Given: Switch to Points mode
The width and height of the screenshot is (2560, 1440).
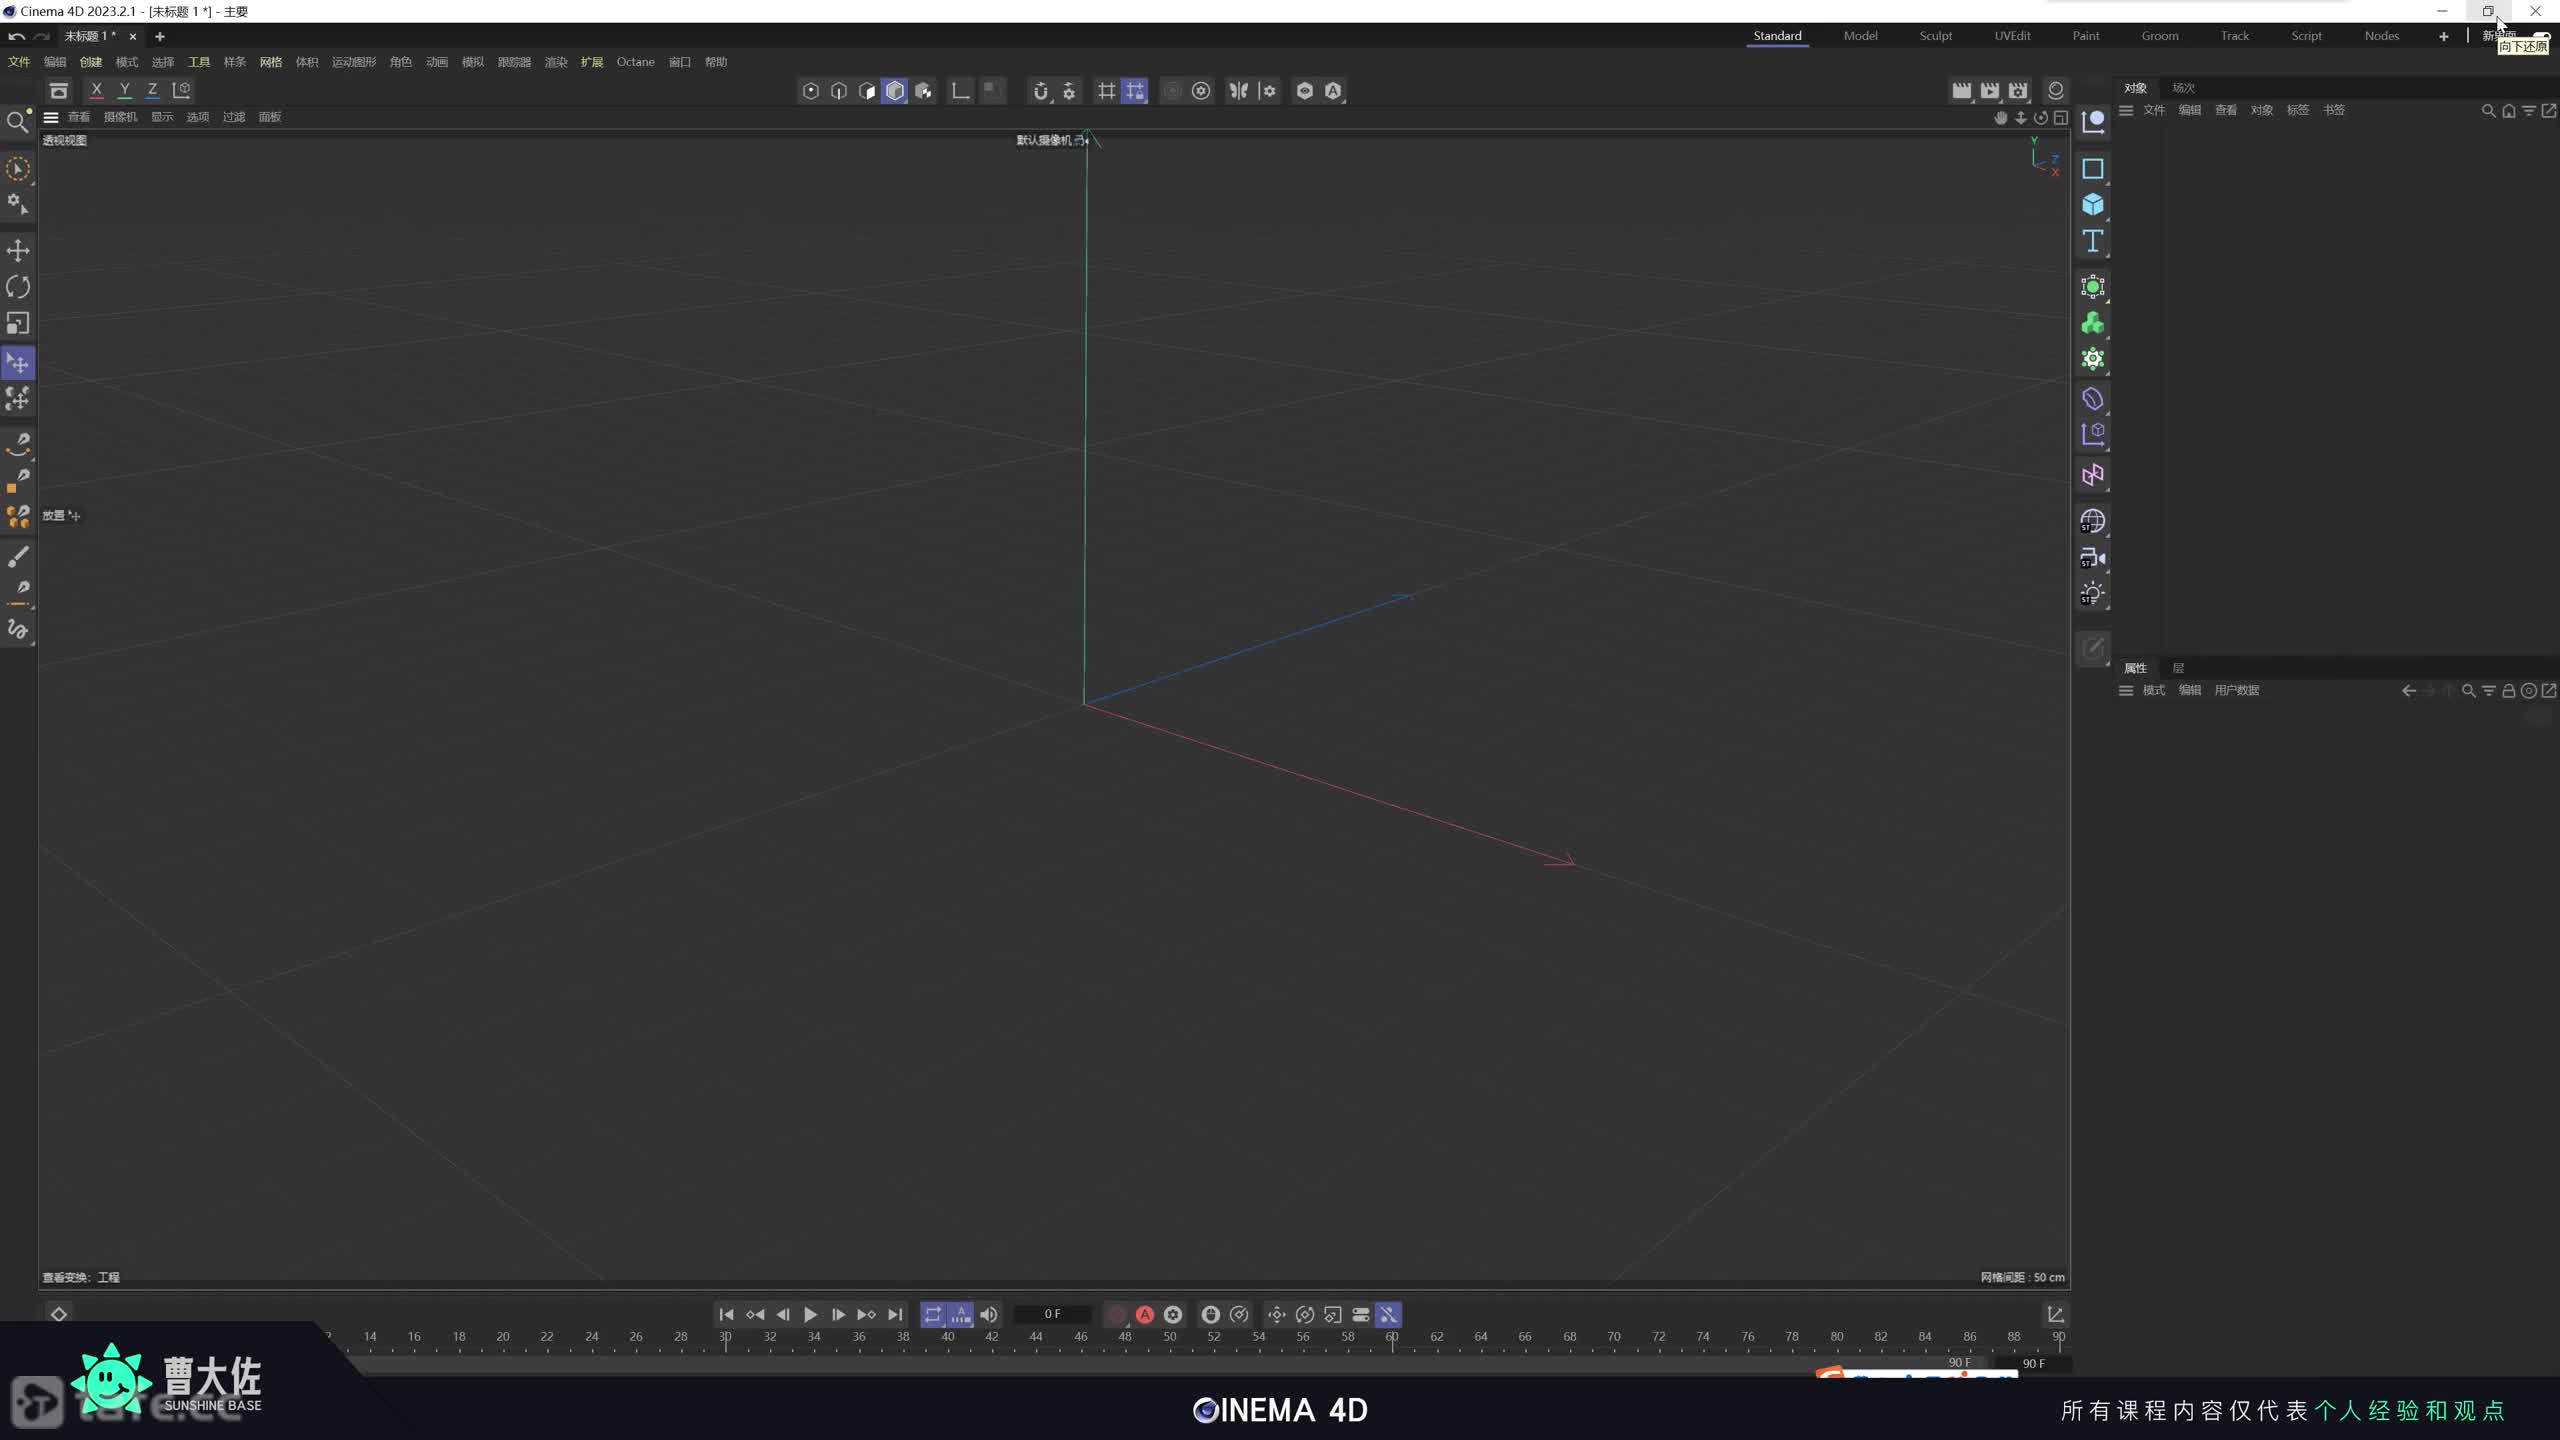Looking at the screenshot, I should tap(811, 91).
